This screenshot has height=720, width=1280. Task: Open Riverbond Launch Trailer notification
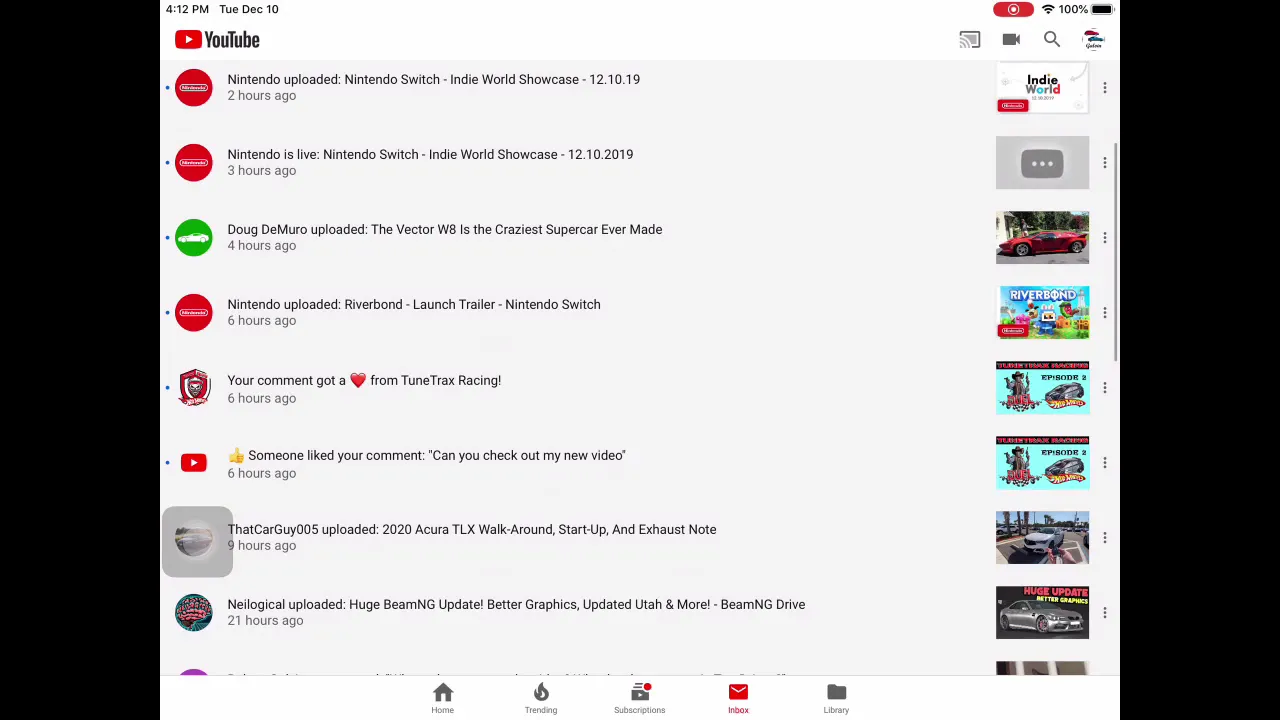414,305
